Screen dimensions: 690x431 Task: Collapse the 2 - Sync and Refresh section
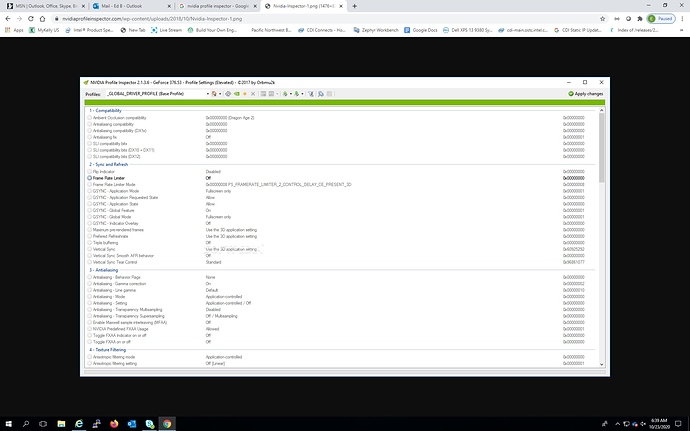[x=111, y=164]
